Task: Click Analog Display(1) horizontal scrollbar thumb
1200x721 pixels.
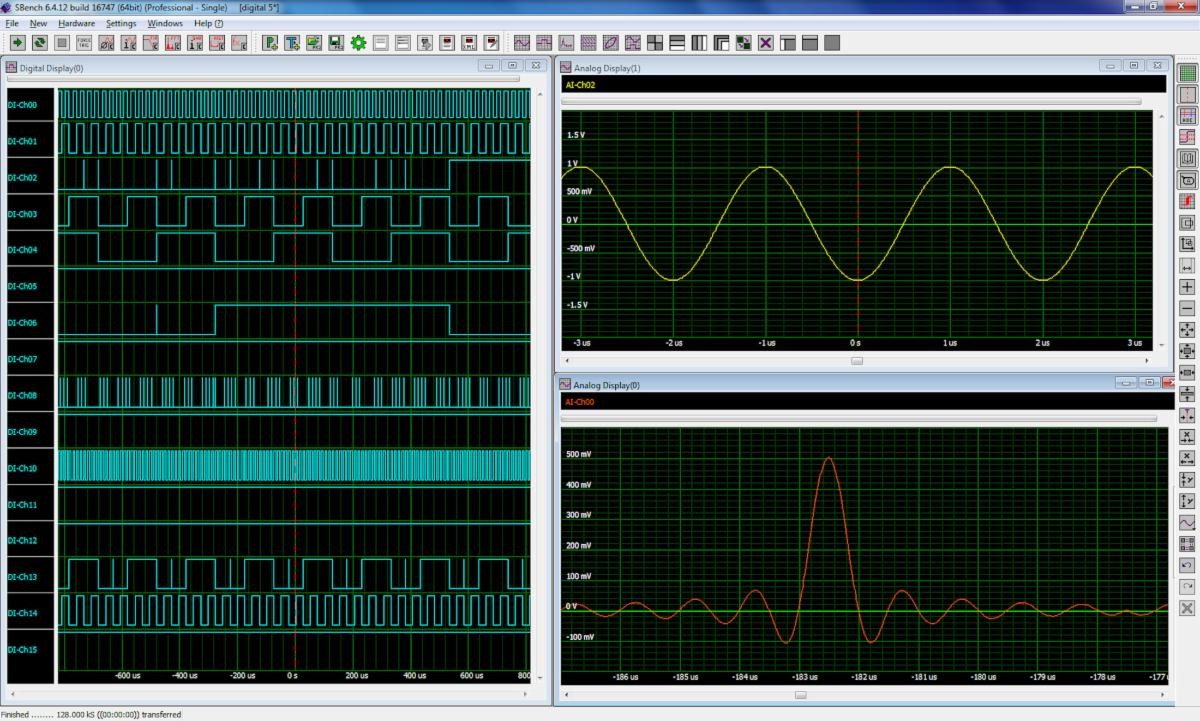Action: coord(856,361)
